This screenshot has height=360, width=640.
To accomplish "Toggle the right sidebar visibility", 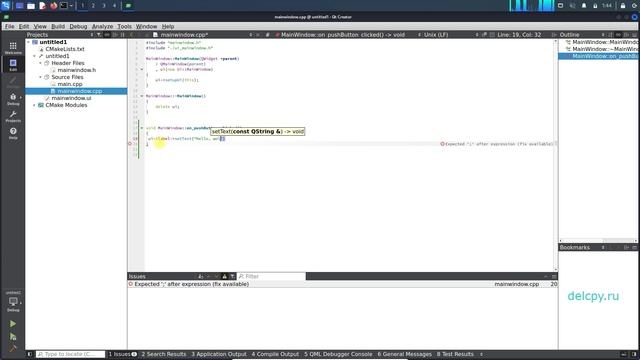I will (x=634, y=354).
